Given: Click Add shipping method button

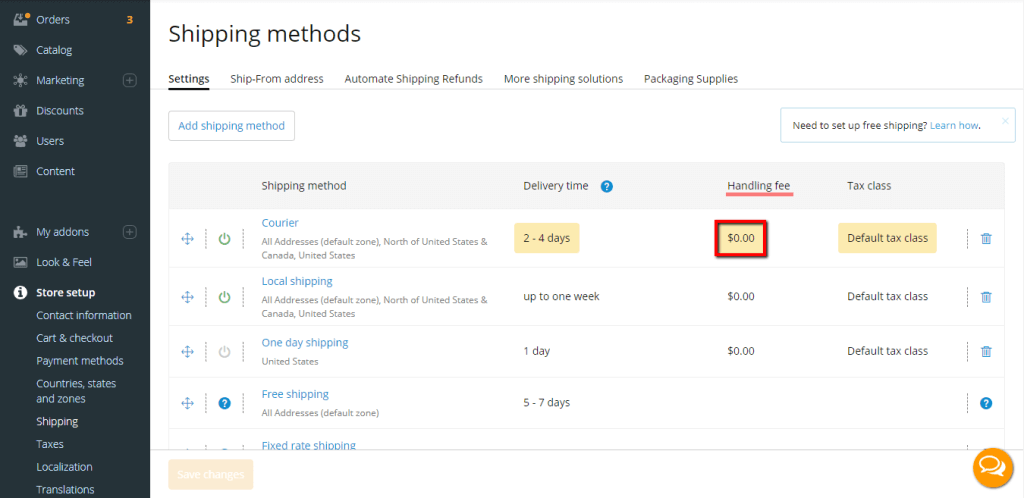Looking at the screenshot, I should (231, 126).
